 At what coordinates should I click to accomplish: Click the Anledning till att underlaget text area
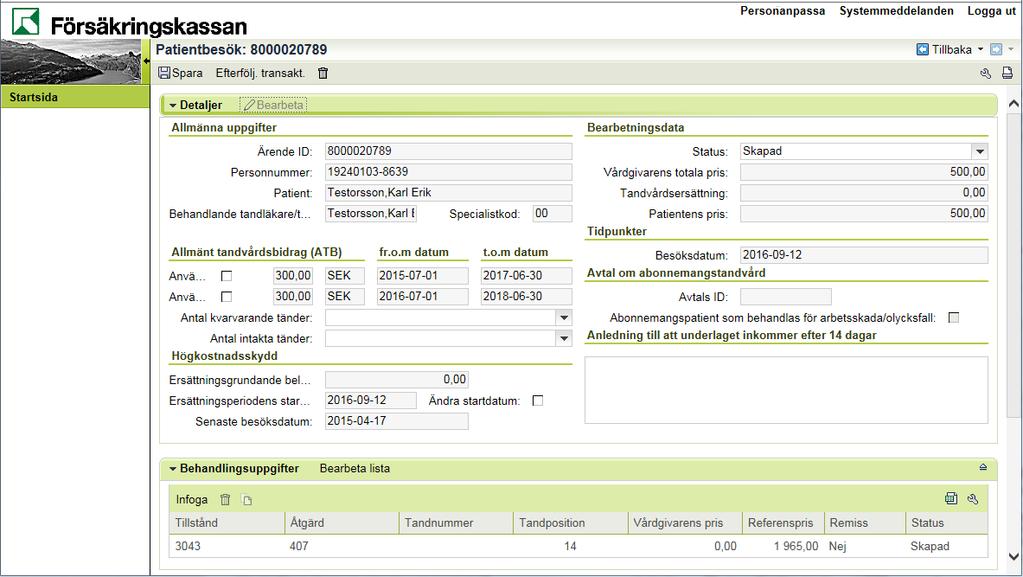786,390
